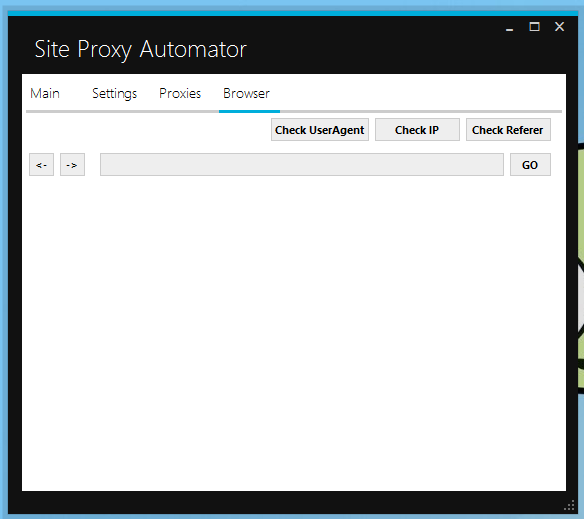
Task: Maximize the Site Proxy Automator window
Action: pos(534,27)
